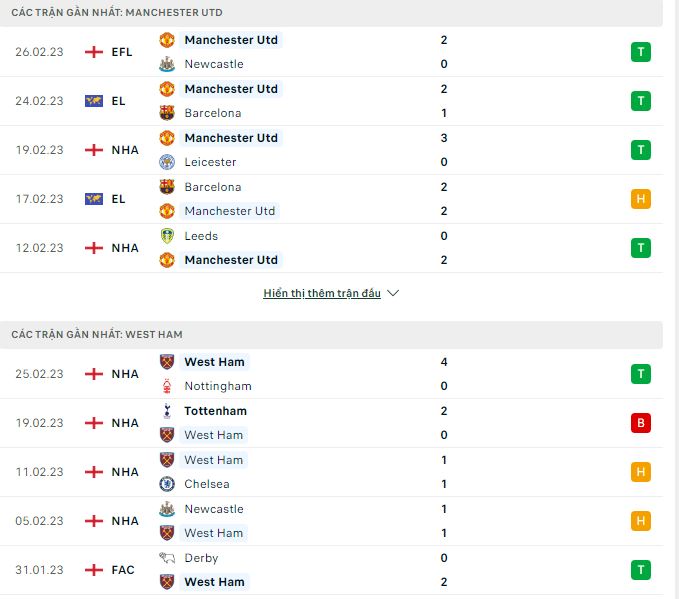
Task: Click Chelsea club crest icon
Action: pos(167,484)
